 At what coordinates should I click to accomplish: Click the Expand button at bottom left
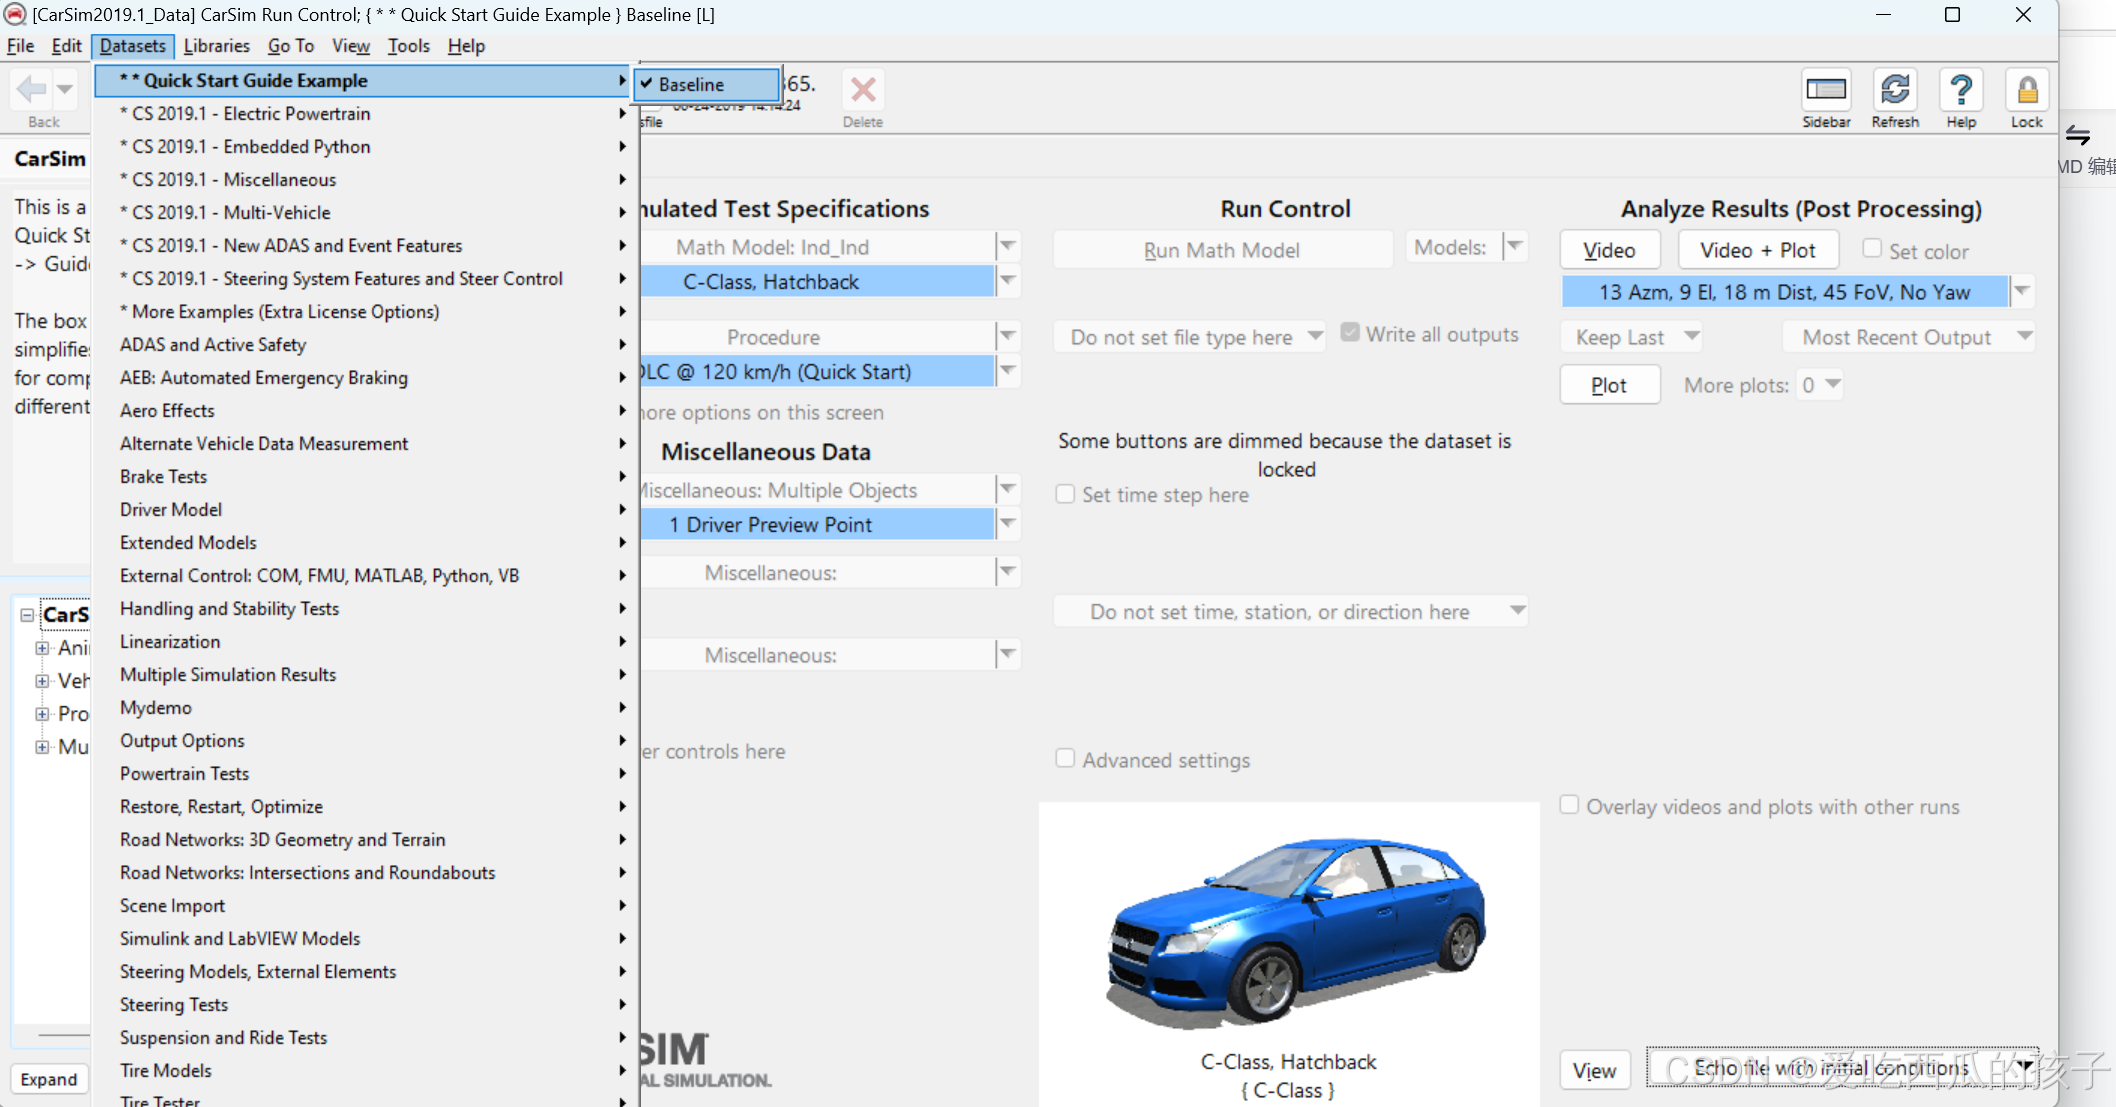pyautogui.click(x=48, y=1079)
